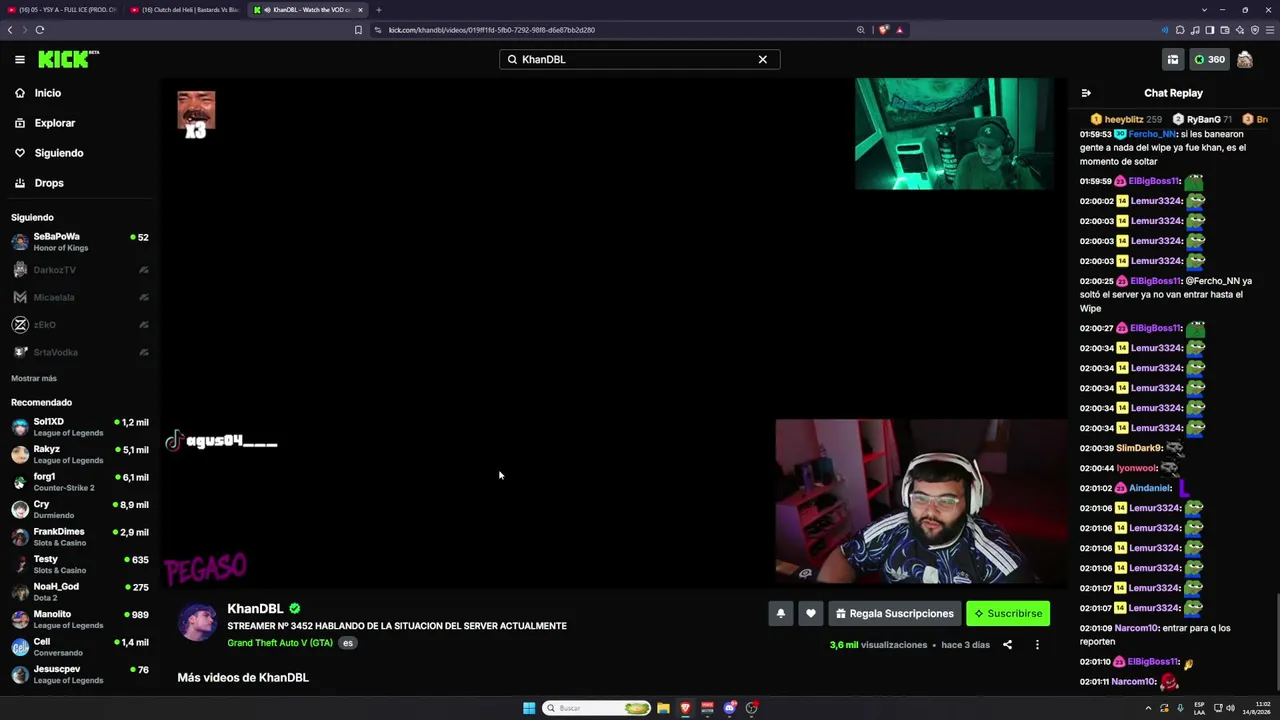Image resolution: width=1280 pixels, height=720 pixels.
Task: Click the taskbar Buscar search box
Action: point(597,708)
